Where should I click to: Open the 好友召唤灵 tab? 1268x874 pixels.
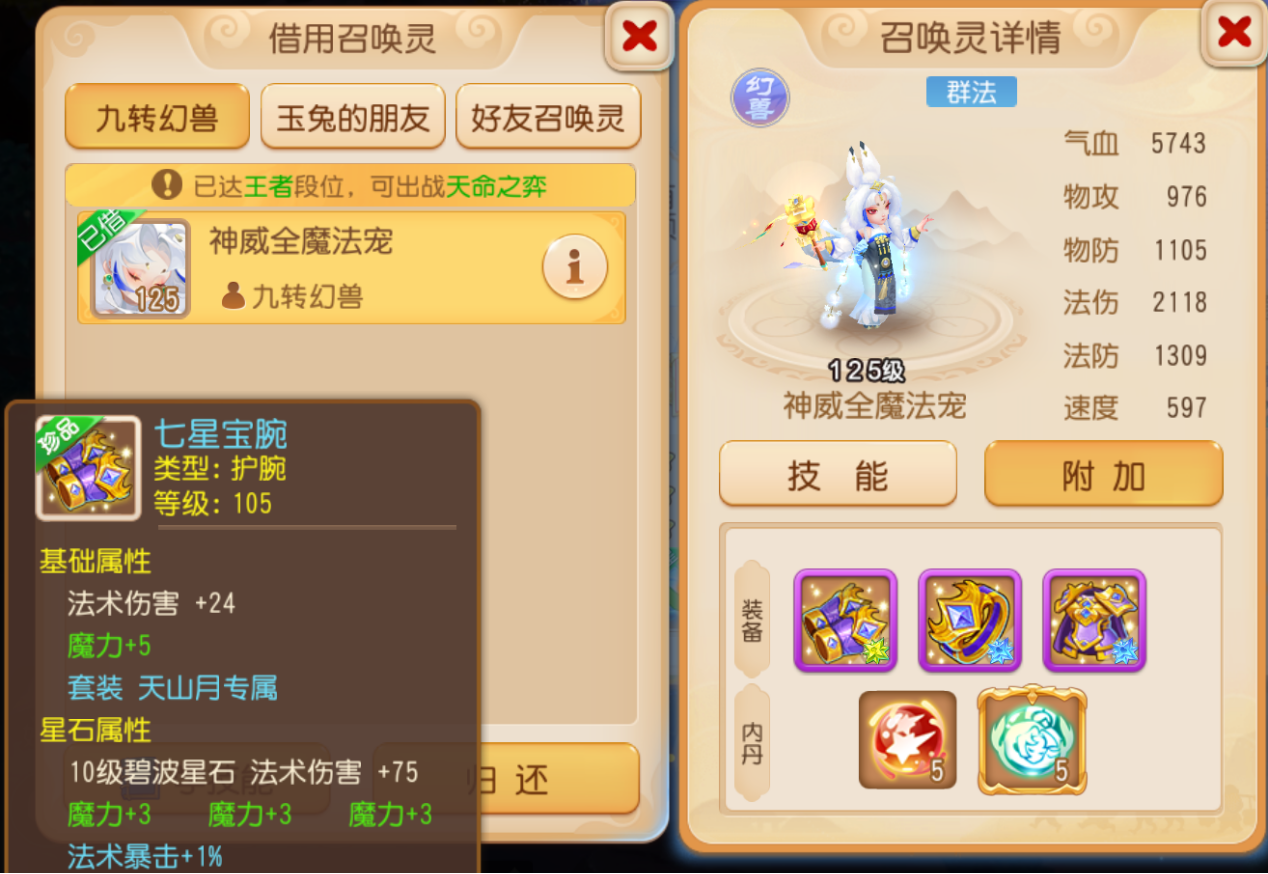(548, 117)
